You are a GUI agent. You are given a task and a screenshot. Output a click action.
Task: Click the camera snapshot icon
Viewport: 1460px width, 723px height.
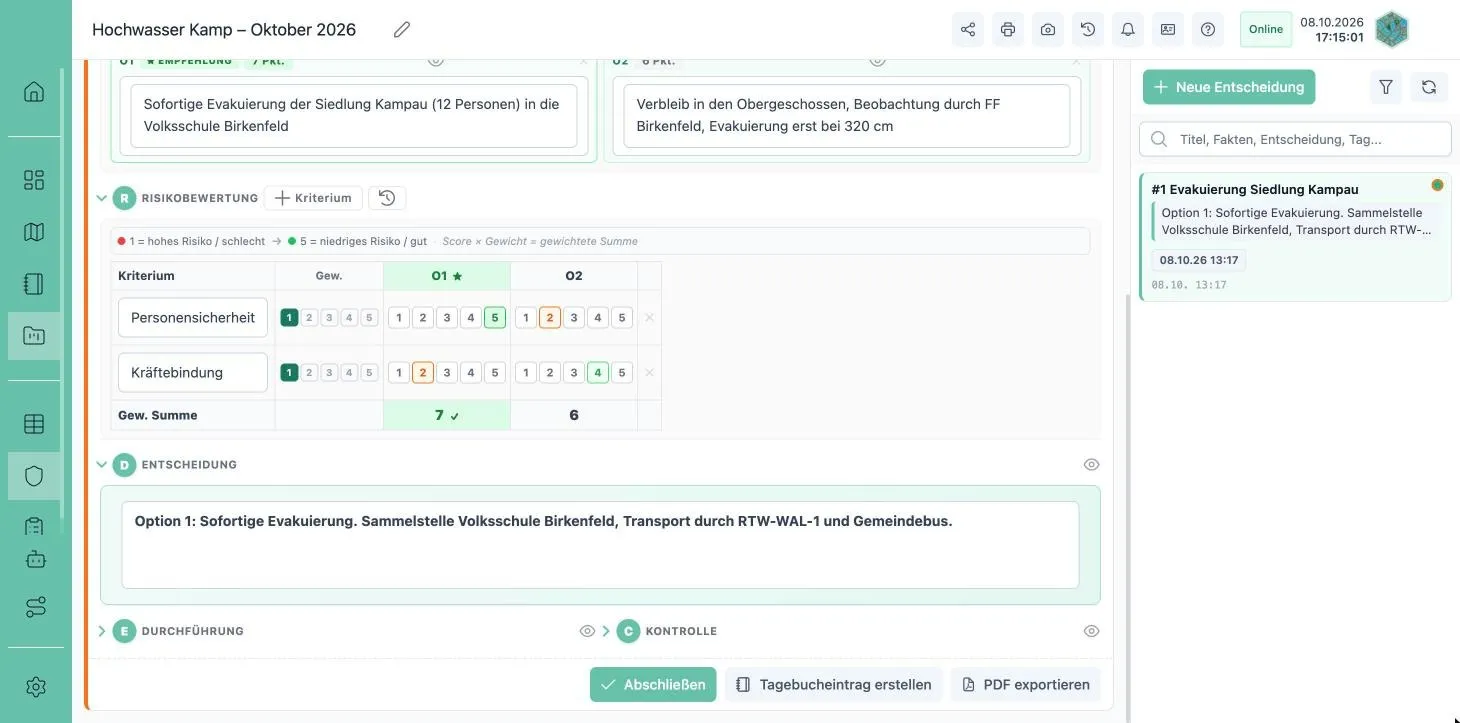coord(1048,30)
